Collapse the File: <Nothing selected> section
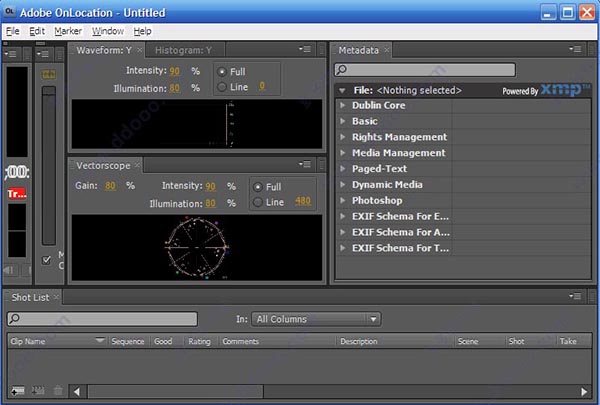The width and height of the screenshot is (600, 405). point(342,91)
